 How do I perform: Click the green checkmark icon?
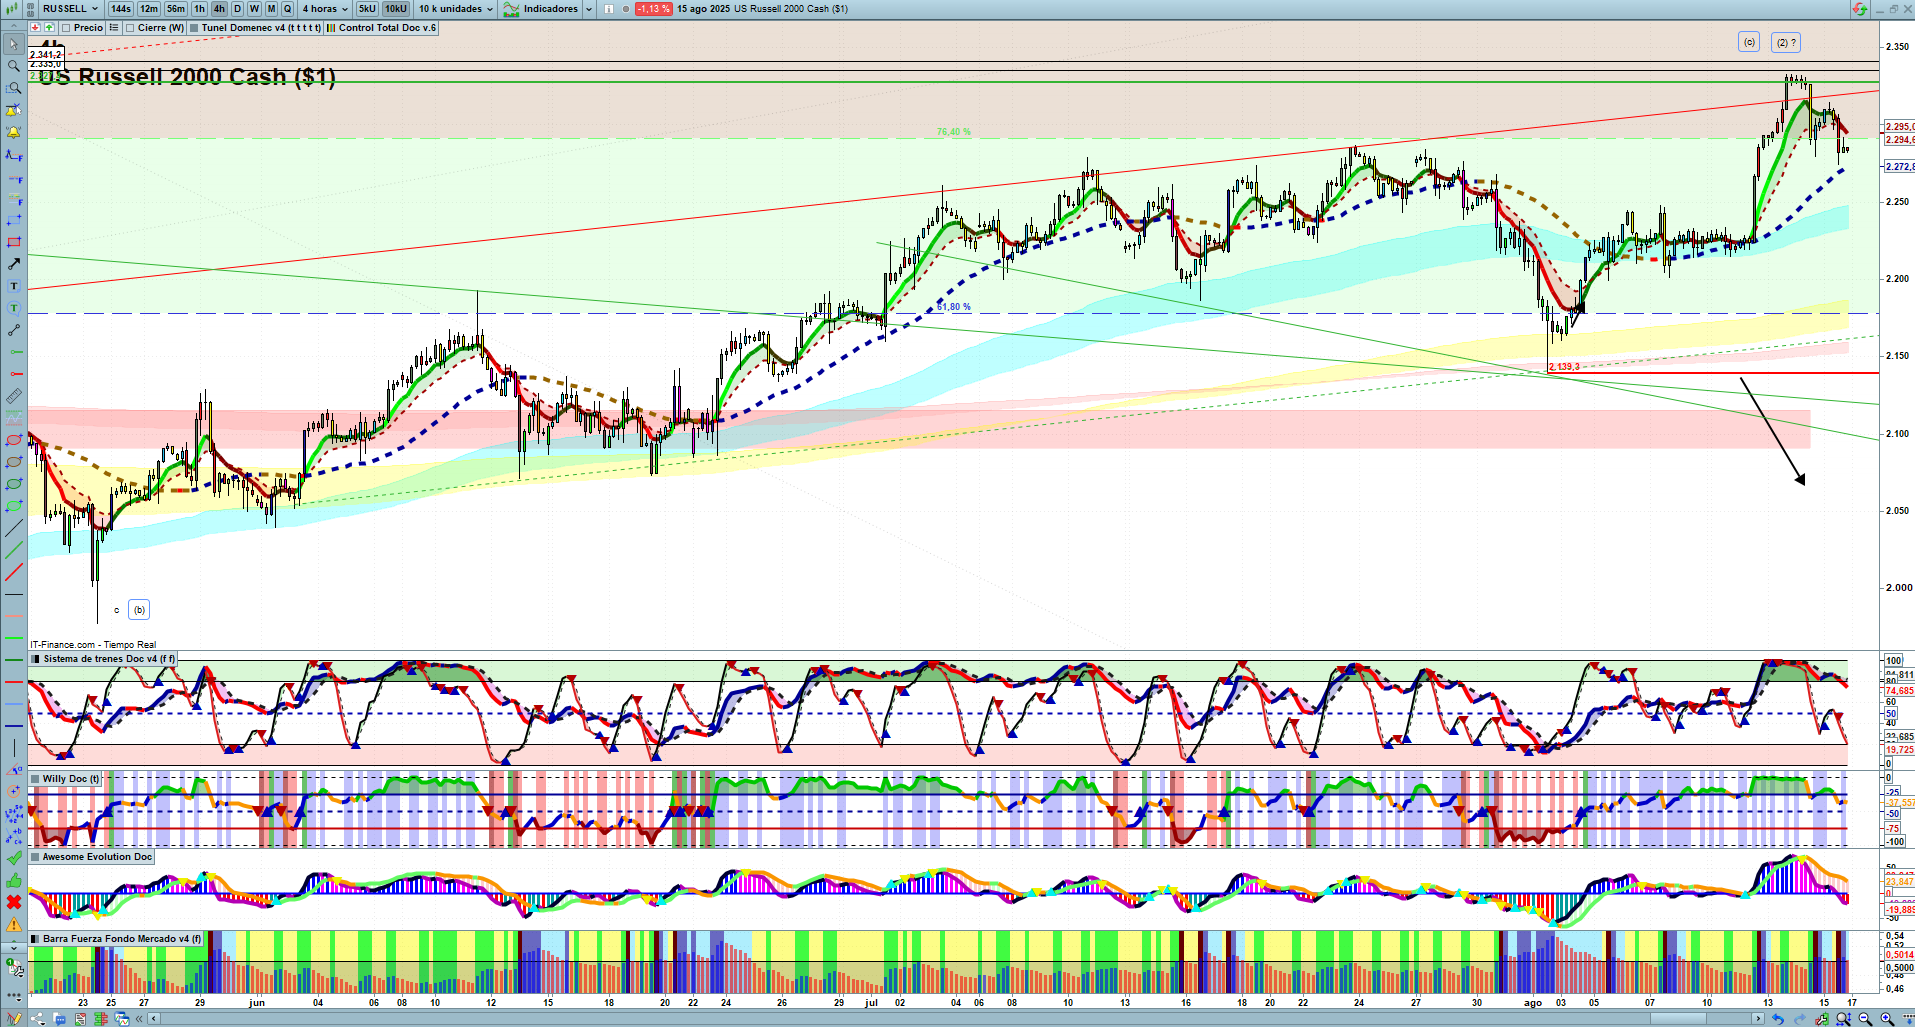point(14,858)
